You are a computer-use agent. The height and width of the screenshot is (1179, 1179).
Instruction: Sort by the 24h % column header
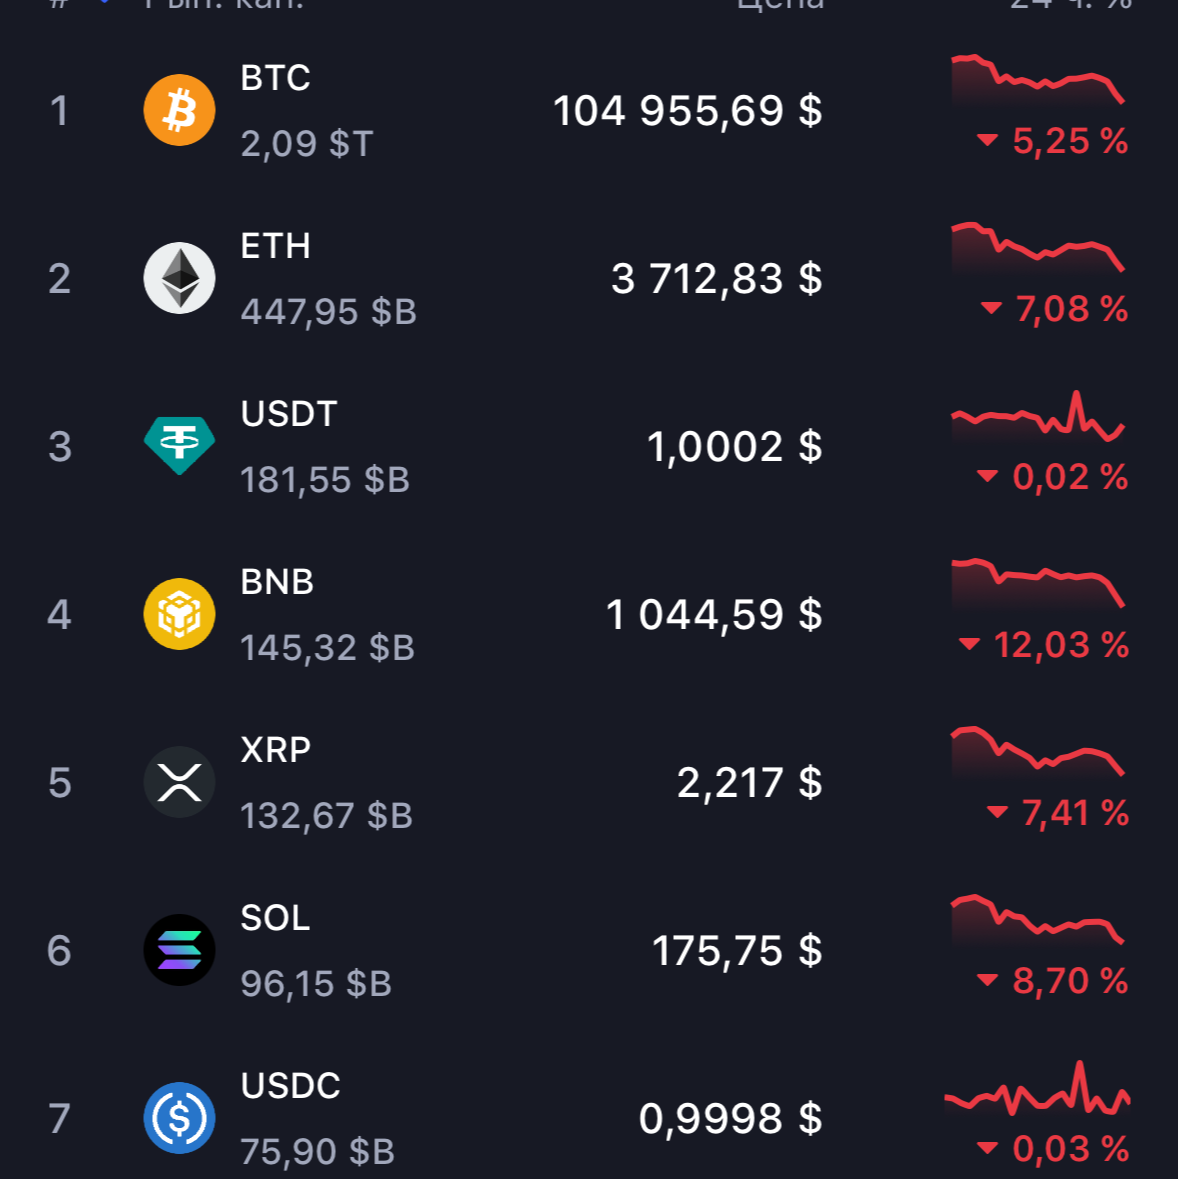pos(1070,4)
